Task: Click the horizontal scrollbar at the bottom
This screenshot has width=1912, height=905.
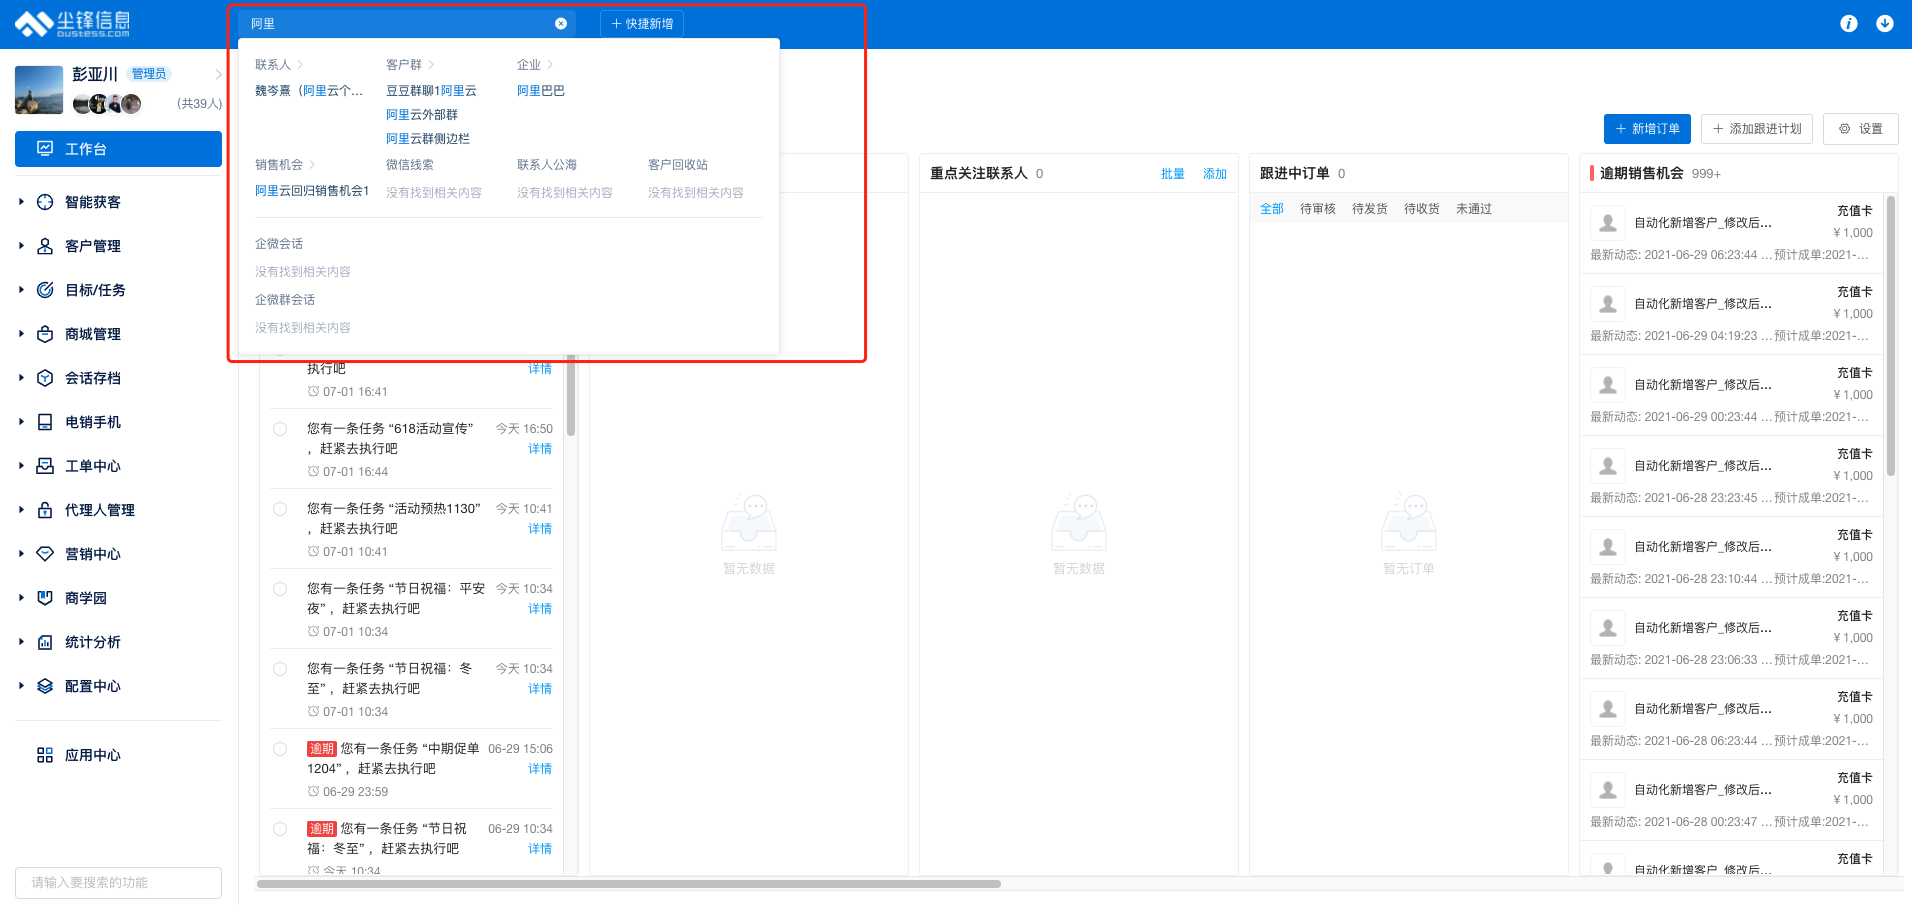Action: coord(629,884)
